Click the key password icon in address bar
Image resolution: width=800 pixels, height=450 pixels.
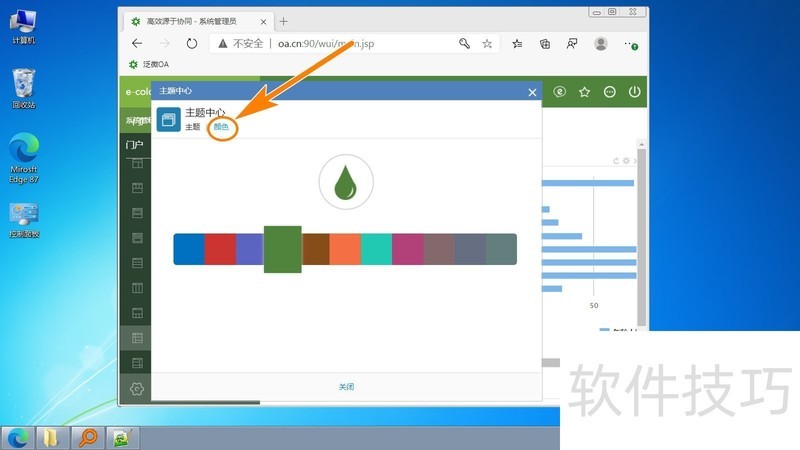click(464, 43)
